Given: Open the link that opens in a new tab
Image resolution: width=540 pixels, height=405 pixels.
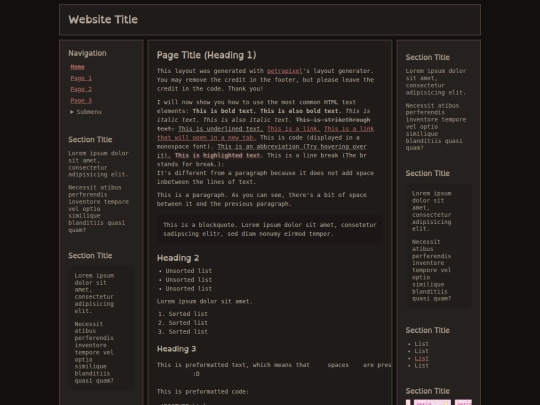Looking at the screenshot, I should pyautogui.click(x=266, y=133).
